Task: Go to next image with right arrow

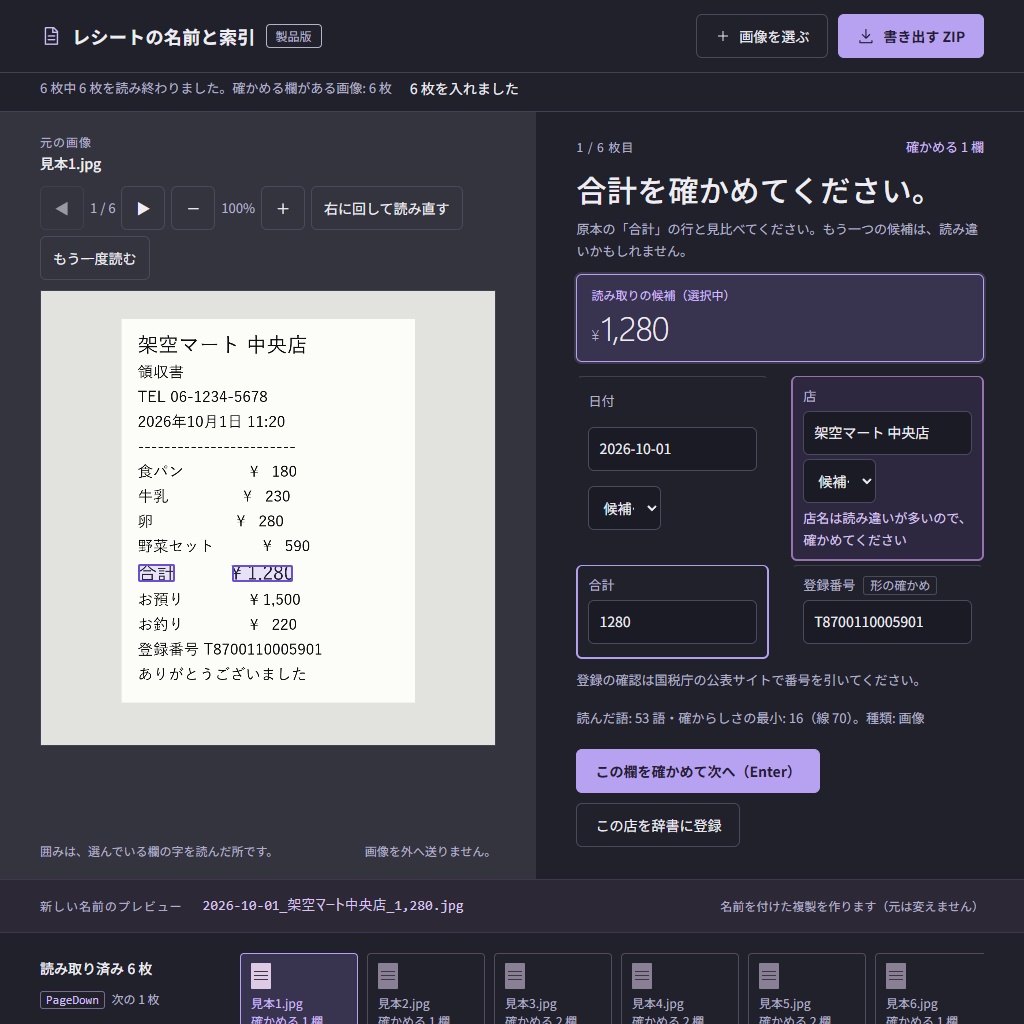Action: click(x=143, y=208)
